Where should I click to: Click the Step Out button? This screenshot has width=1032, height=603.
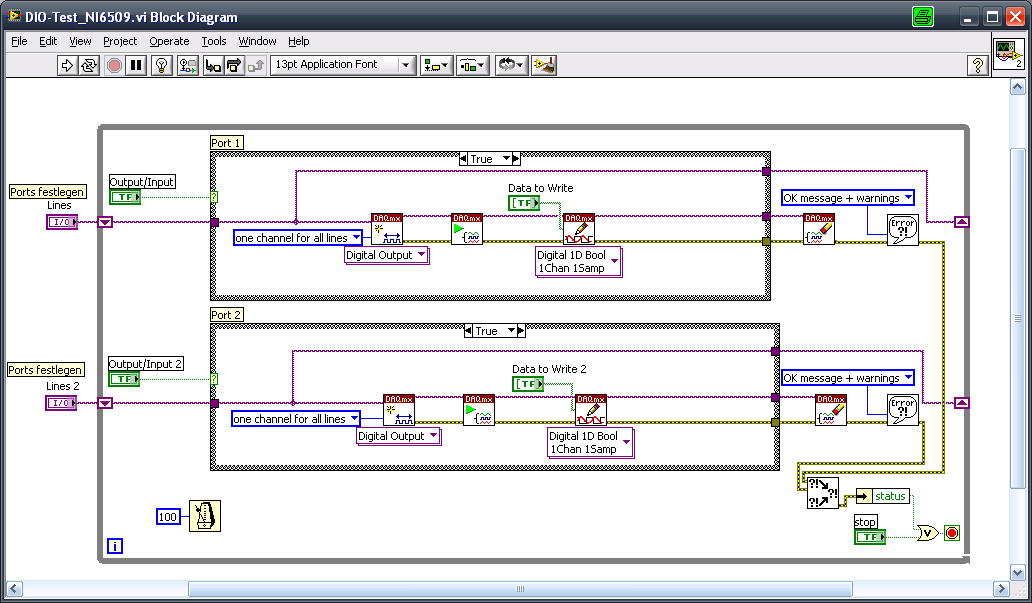(255, 65)
